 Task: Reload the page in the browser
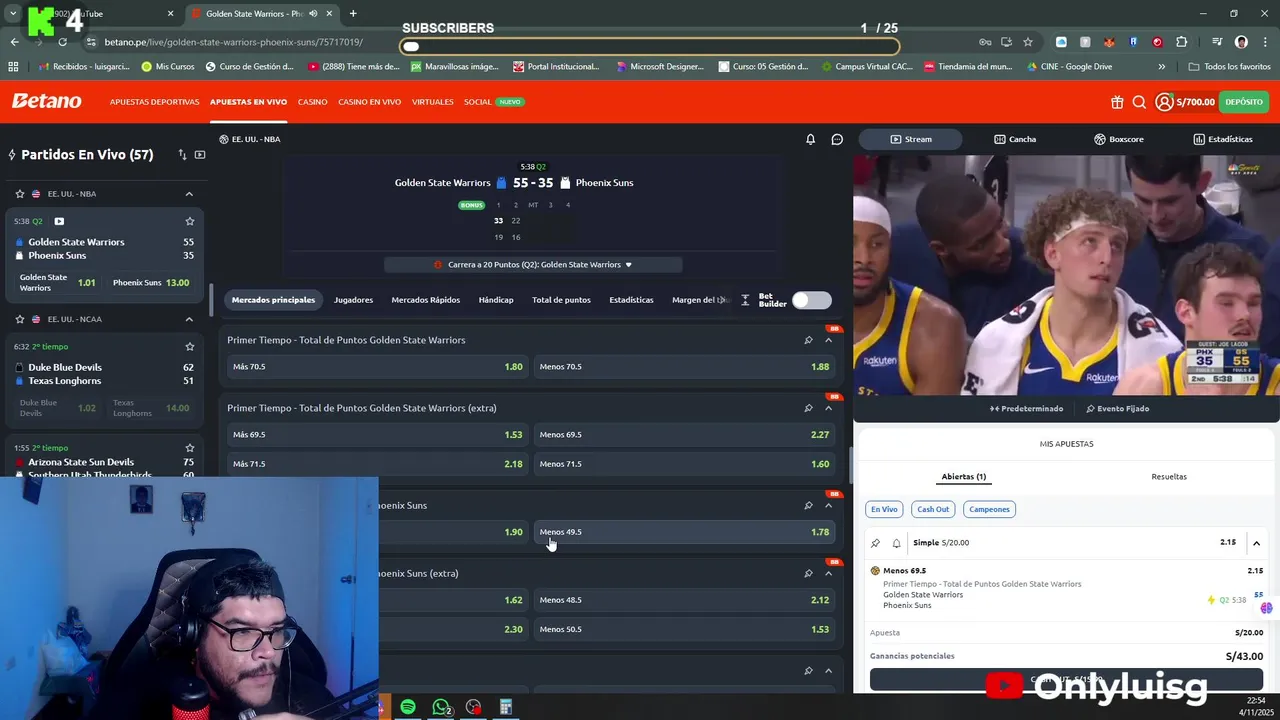[x=62, y=42]
